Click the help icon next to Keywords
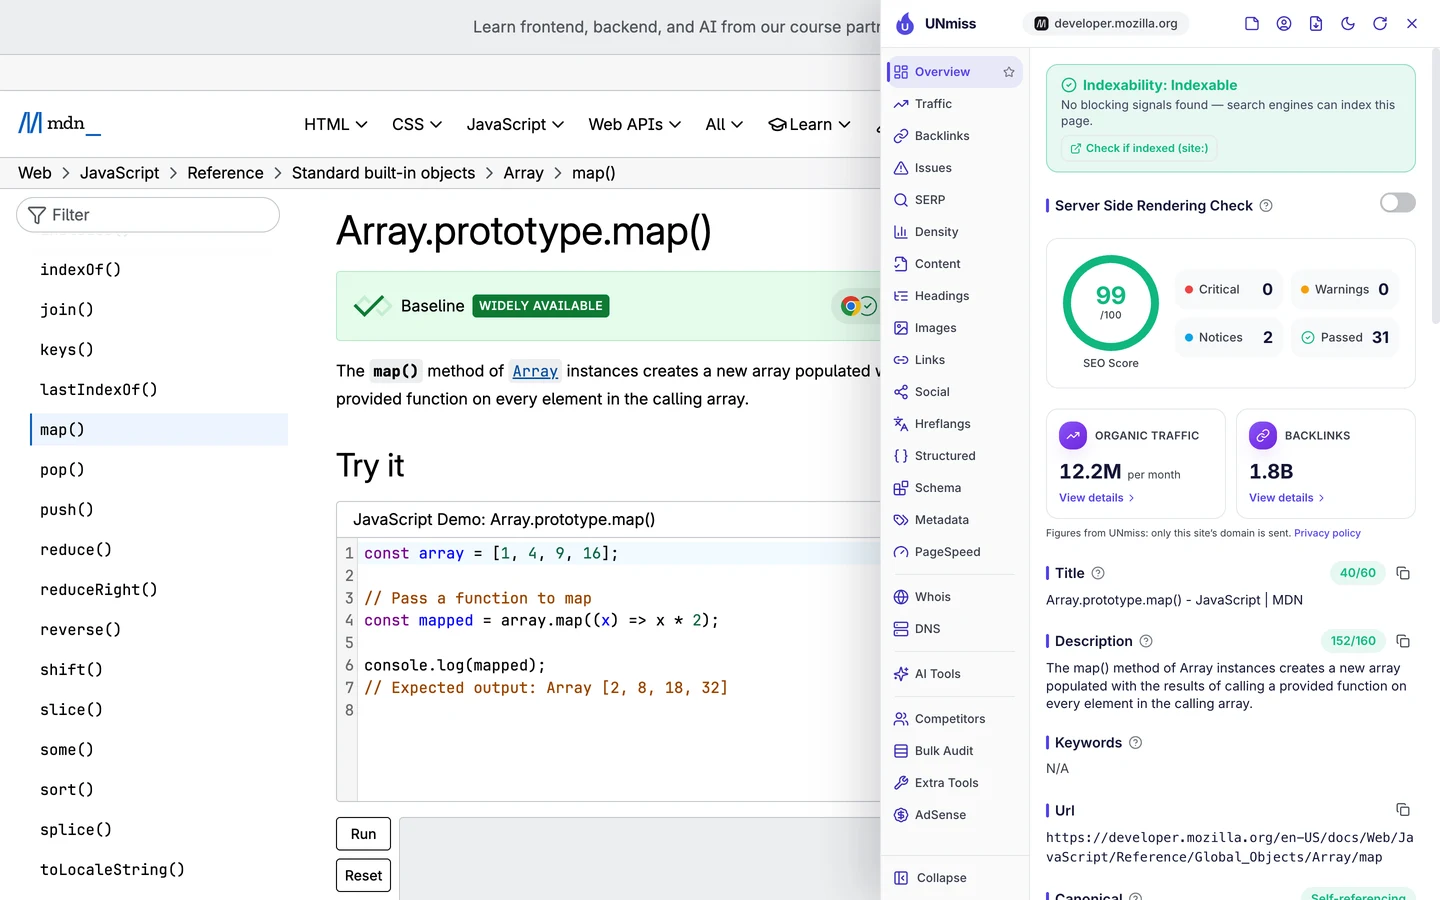 1135,743
